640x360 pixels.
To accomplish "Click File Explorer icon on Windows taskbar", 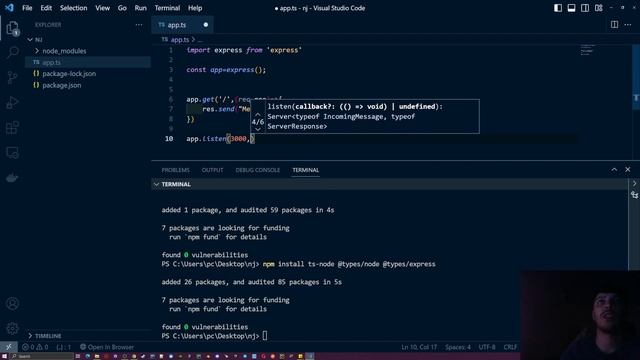I will [x=97, y=356].
